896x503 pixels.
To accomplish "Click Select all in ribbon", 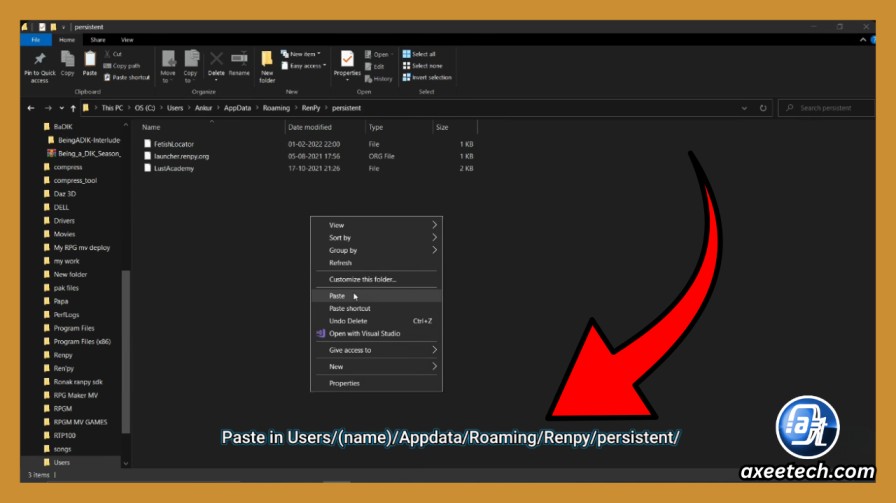I will click(x=419, y=54).
